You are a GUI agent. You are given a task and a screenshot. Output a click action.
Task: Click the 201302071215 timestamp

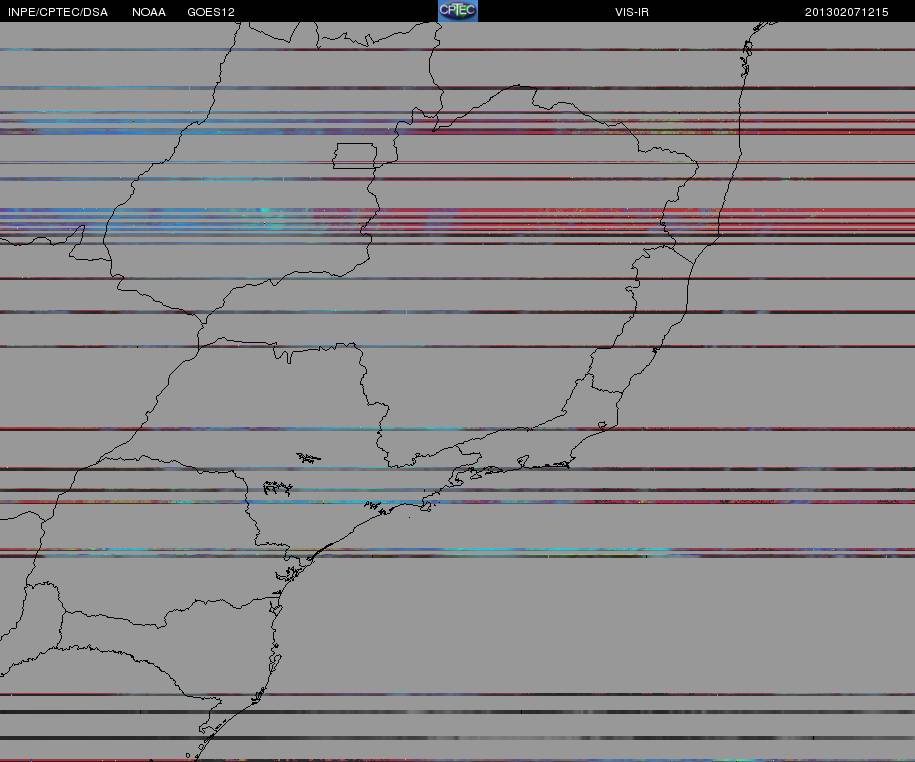847,12
